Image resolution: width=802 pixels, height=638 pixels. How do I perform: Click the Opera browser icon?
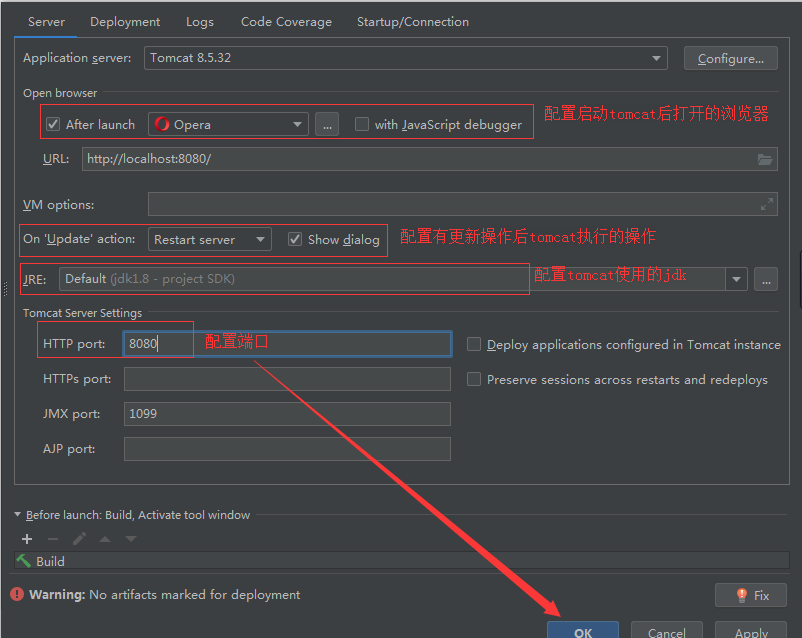[x=162, y=124]
